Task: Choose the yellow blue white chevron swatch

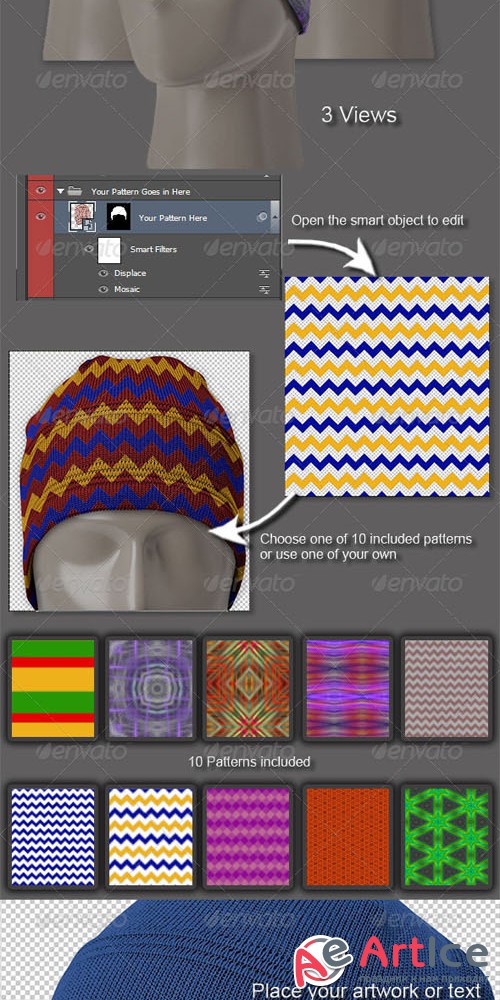Action: coord(151,837)
